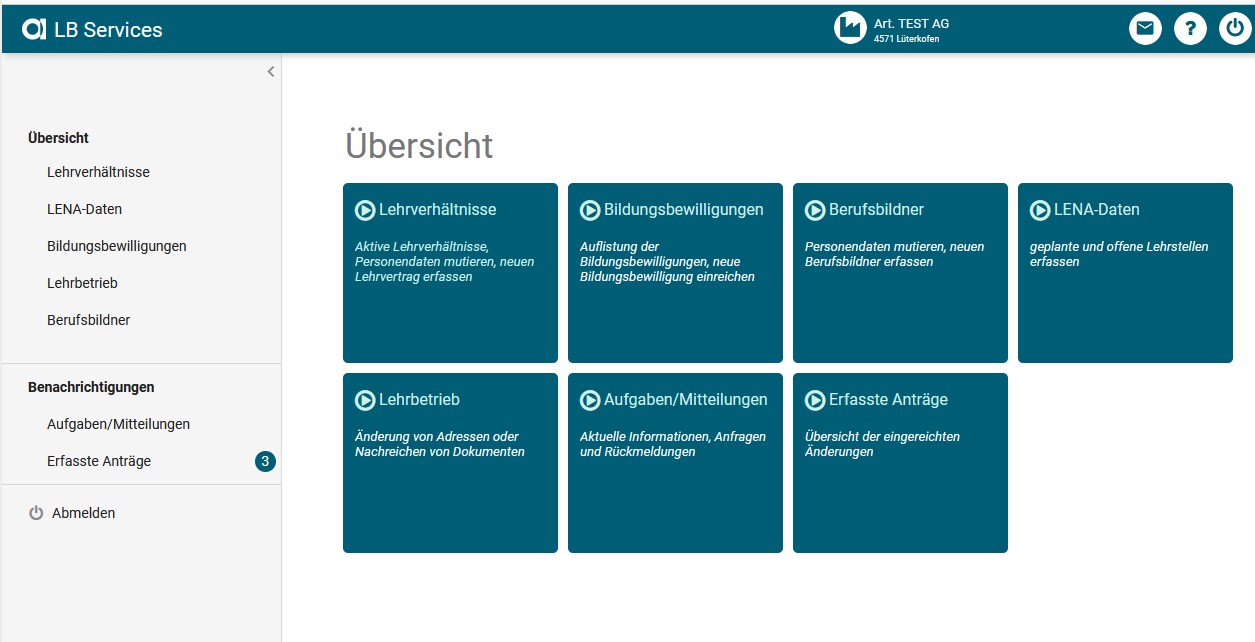This screenshot has height=642, width=1255.
Task: Open the Erfasste Anträge tile
Action: [x=899, y=462]
